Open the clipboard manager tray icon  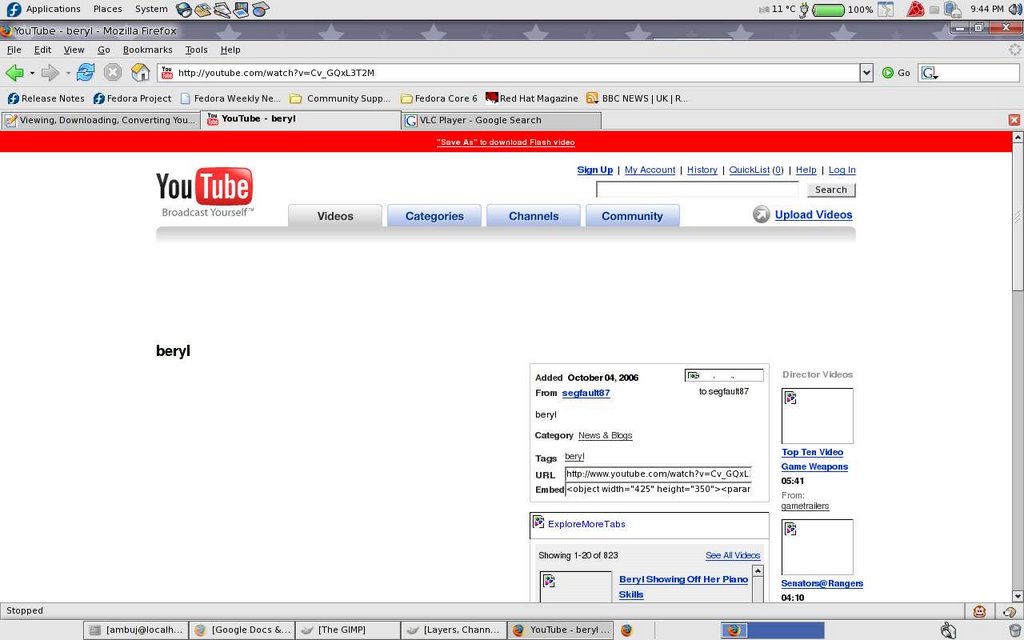tap(953, 9)
